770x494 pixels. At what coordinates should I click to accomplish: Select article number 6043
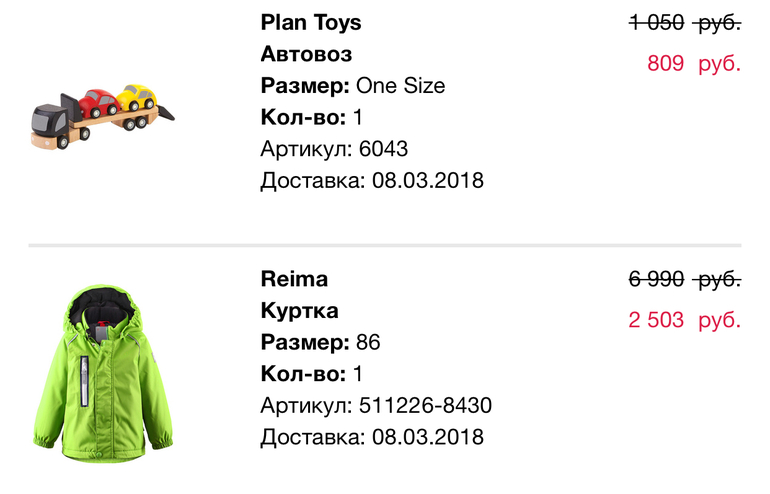[334, 150]
